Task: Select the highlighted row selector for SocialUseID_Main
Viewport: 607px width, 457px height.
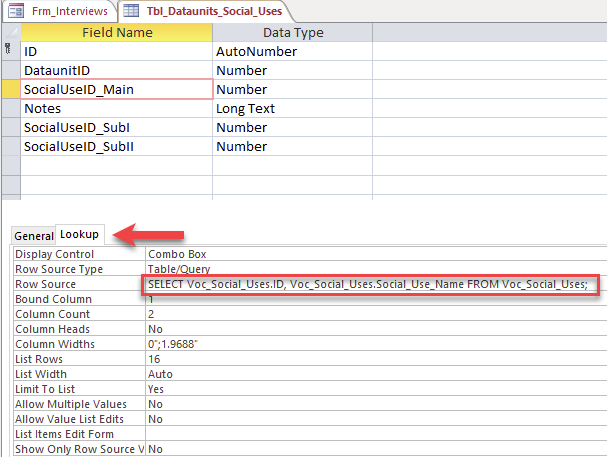Action: click(x=10, y=89)
